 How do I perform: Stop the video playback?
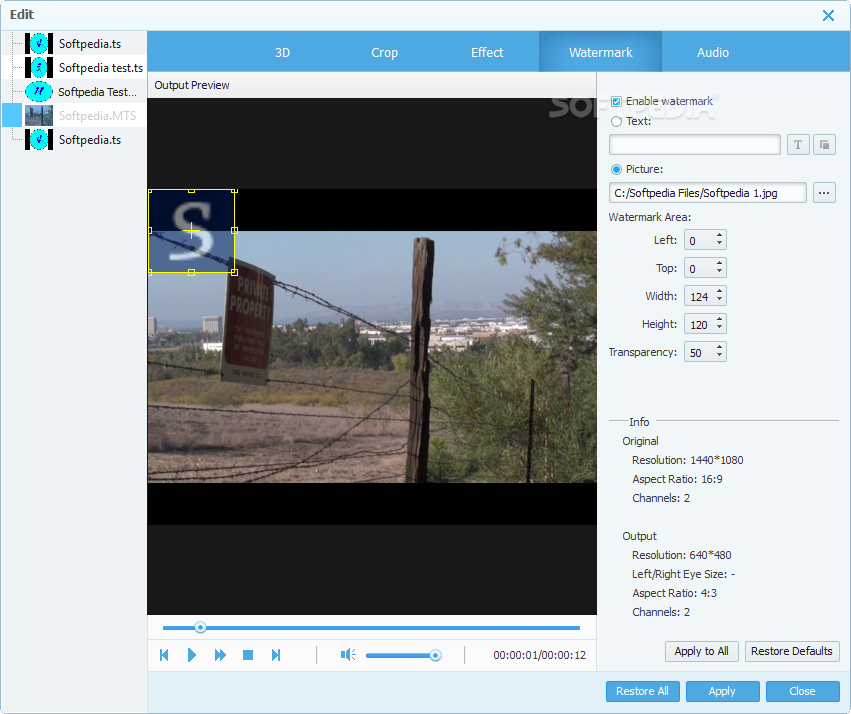click(248, 655)
